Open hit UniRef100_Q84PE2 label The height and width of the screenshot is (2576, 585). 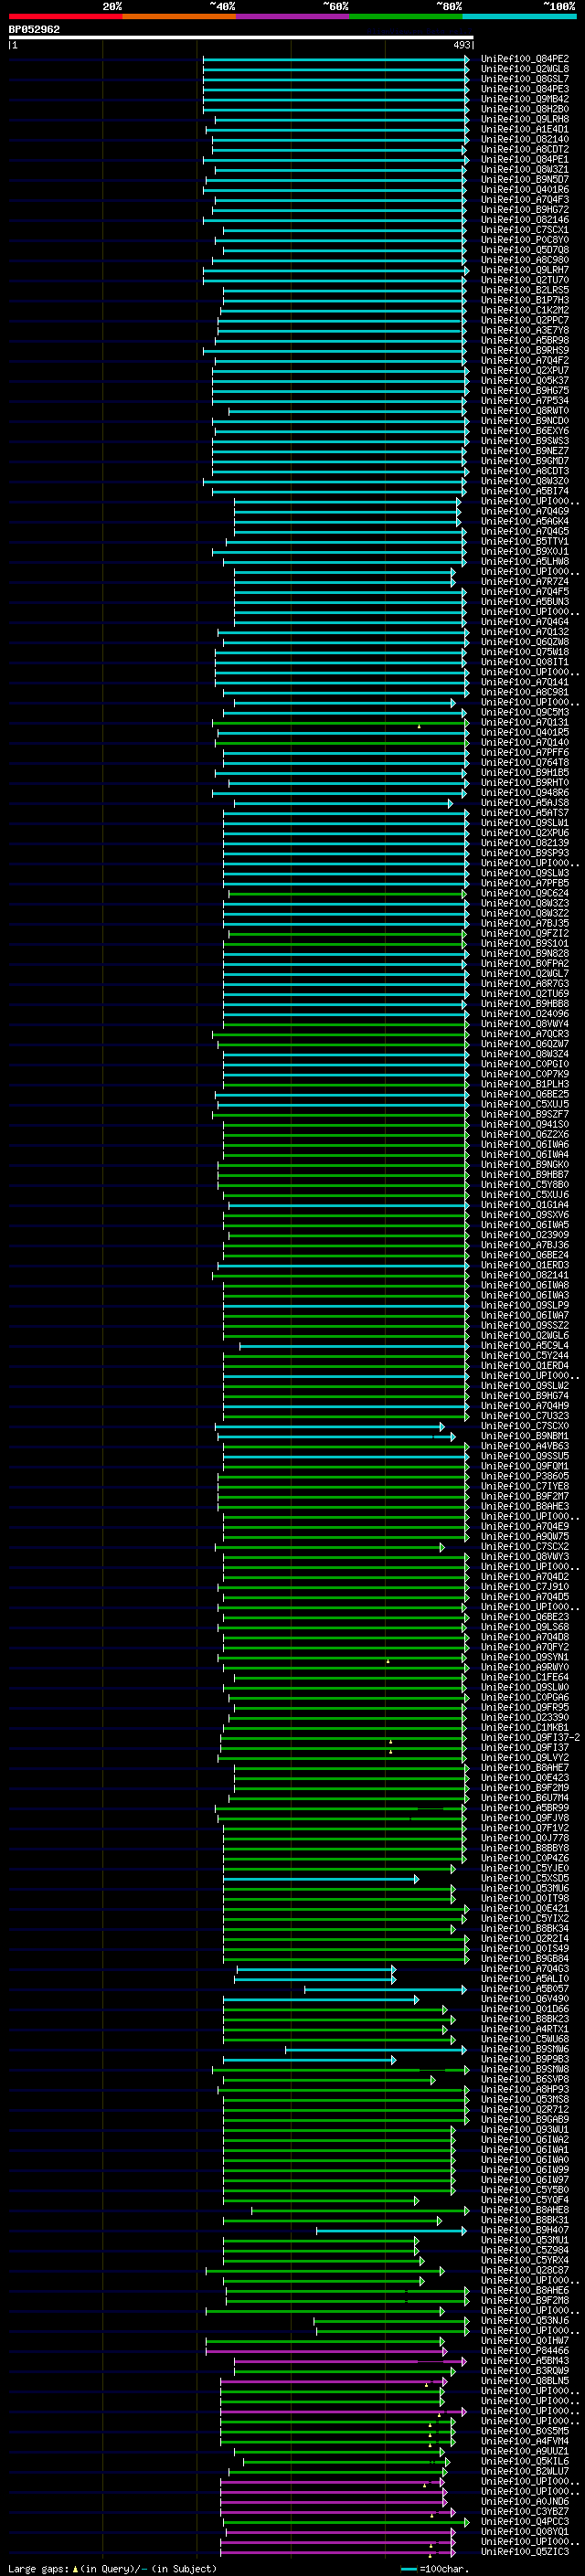[x=525, y=59]
